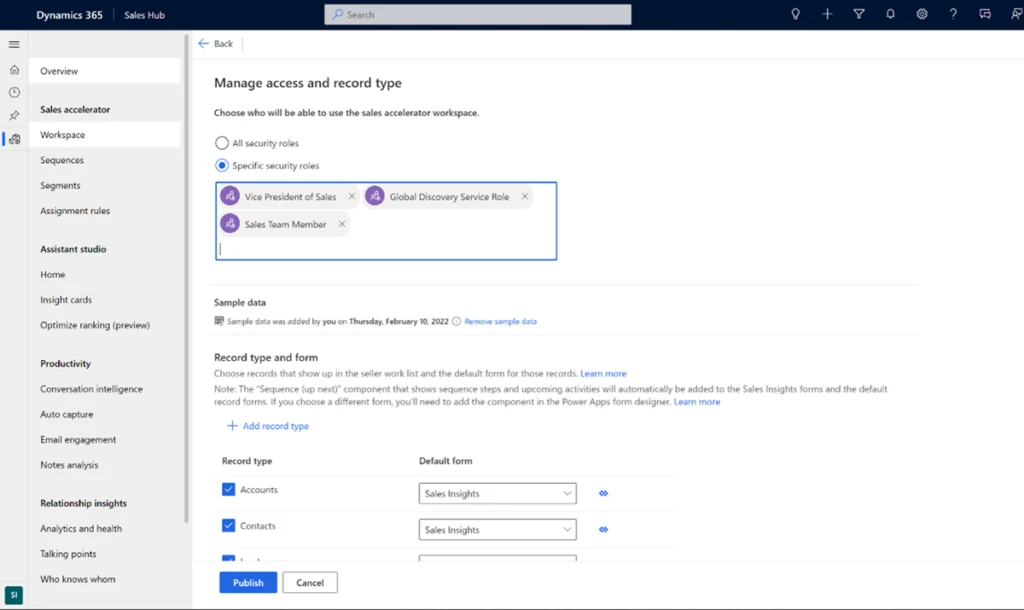Screen dimensions: 1024x610
Task: Click Remove sample data link
Action: coord(502,320)
